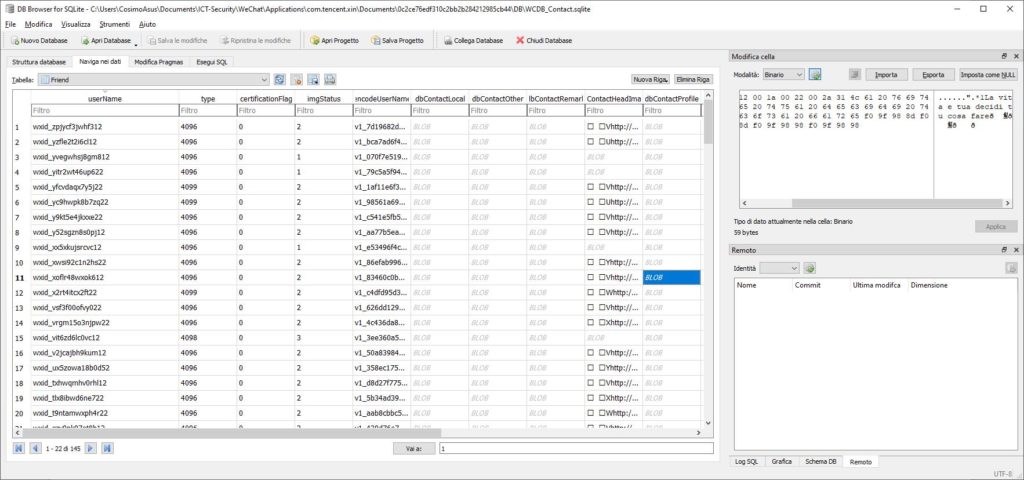The image size is (1024, 480).
Task: Switch to Grafica bottom tab
Action: pyautogui.click(x=781, y=461)
